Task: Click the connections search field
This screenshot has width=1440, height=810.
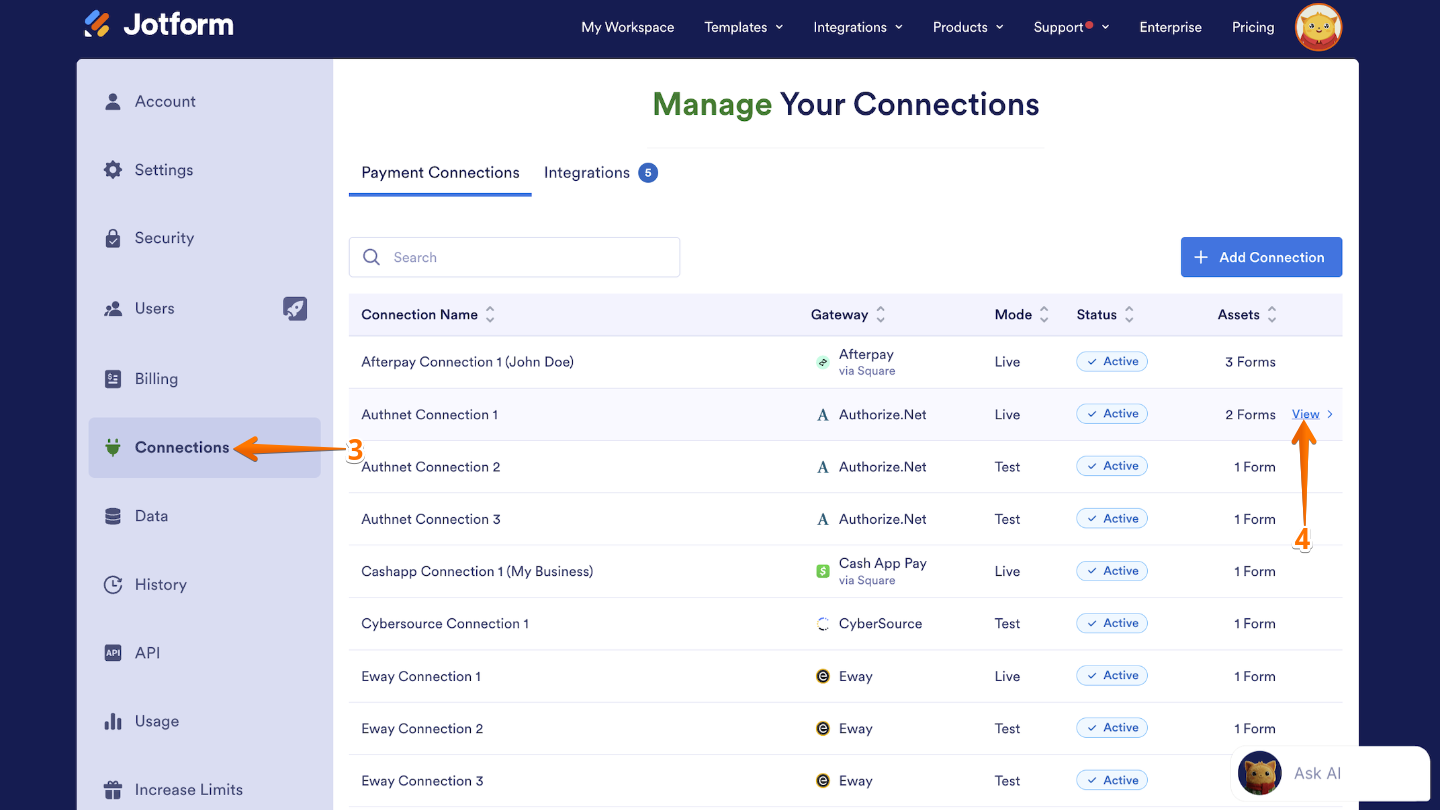Action: pos(513,257)
